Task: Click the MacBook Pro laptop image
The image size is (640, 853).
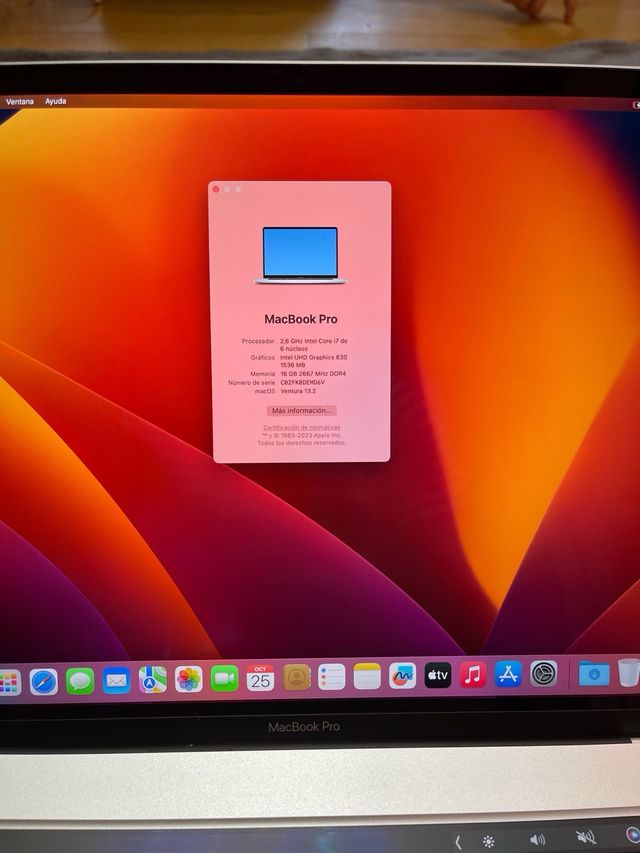Action: click(x=300, y=255)
